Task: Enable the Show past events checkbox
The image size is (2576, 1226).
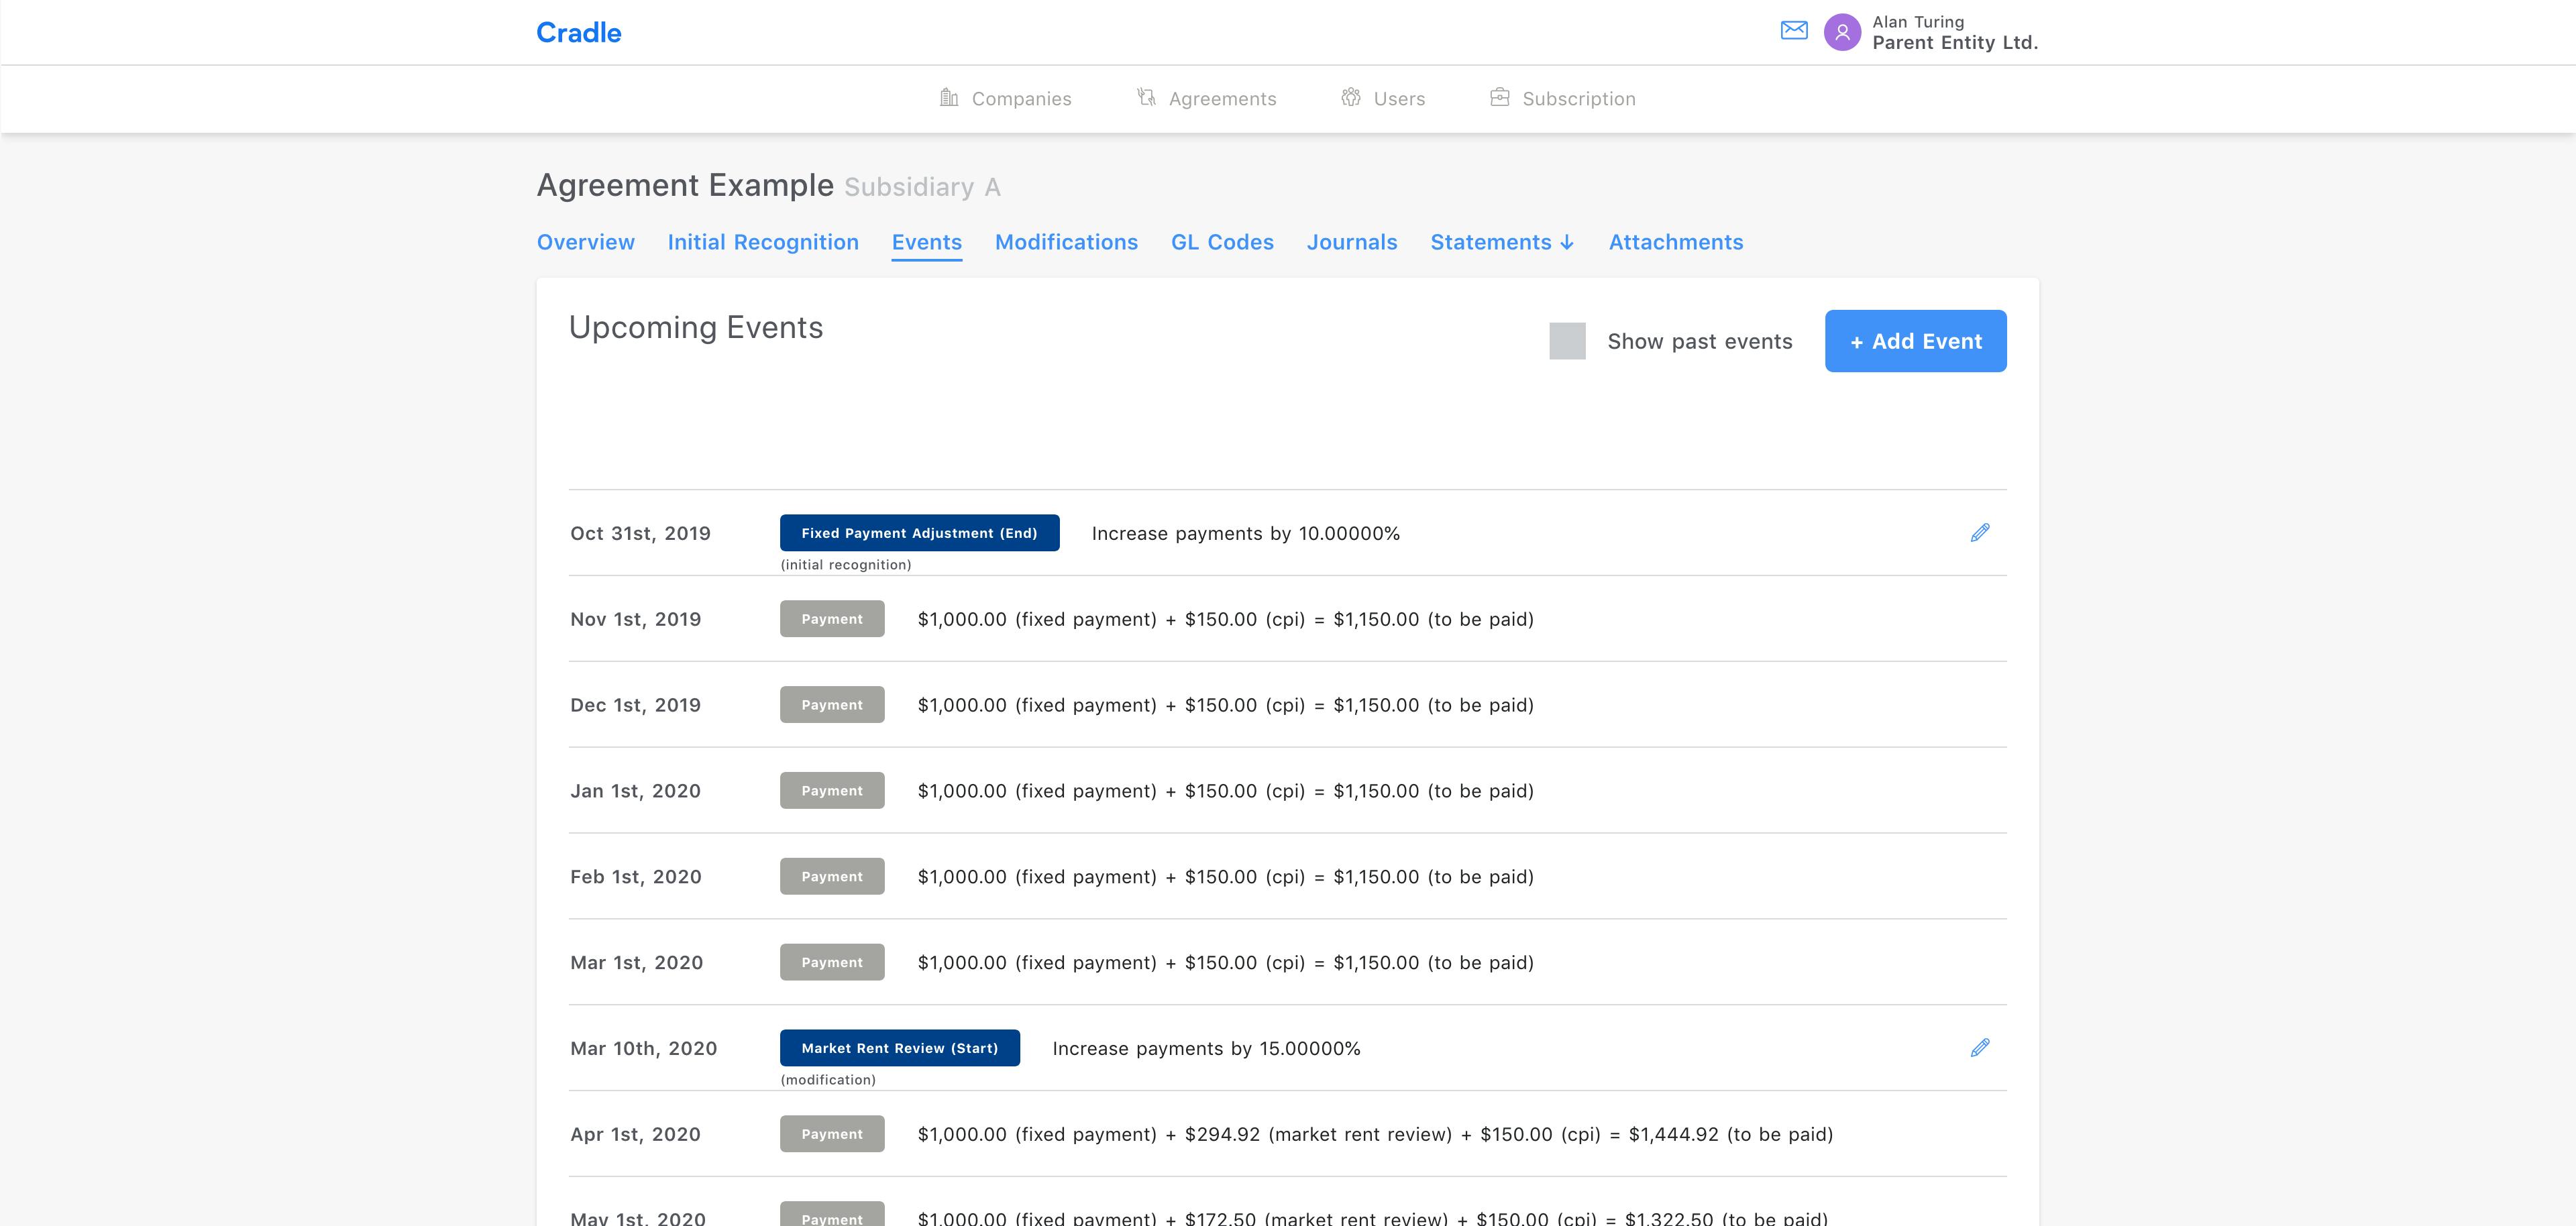Action: (1567, 341)
